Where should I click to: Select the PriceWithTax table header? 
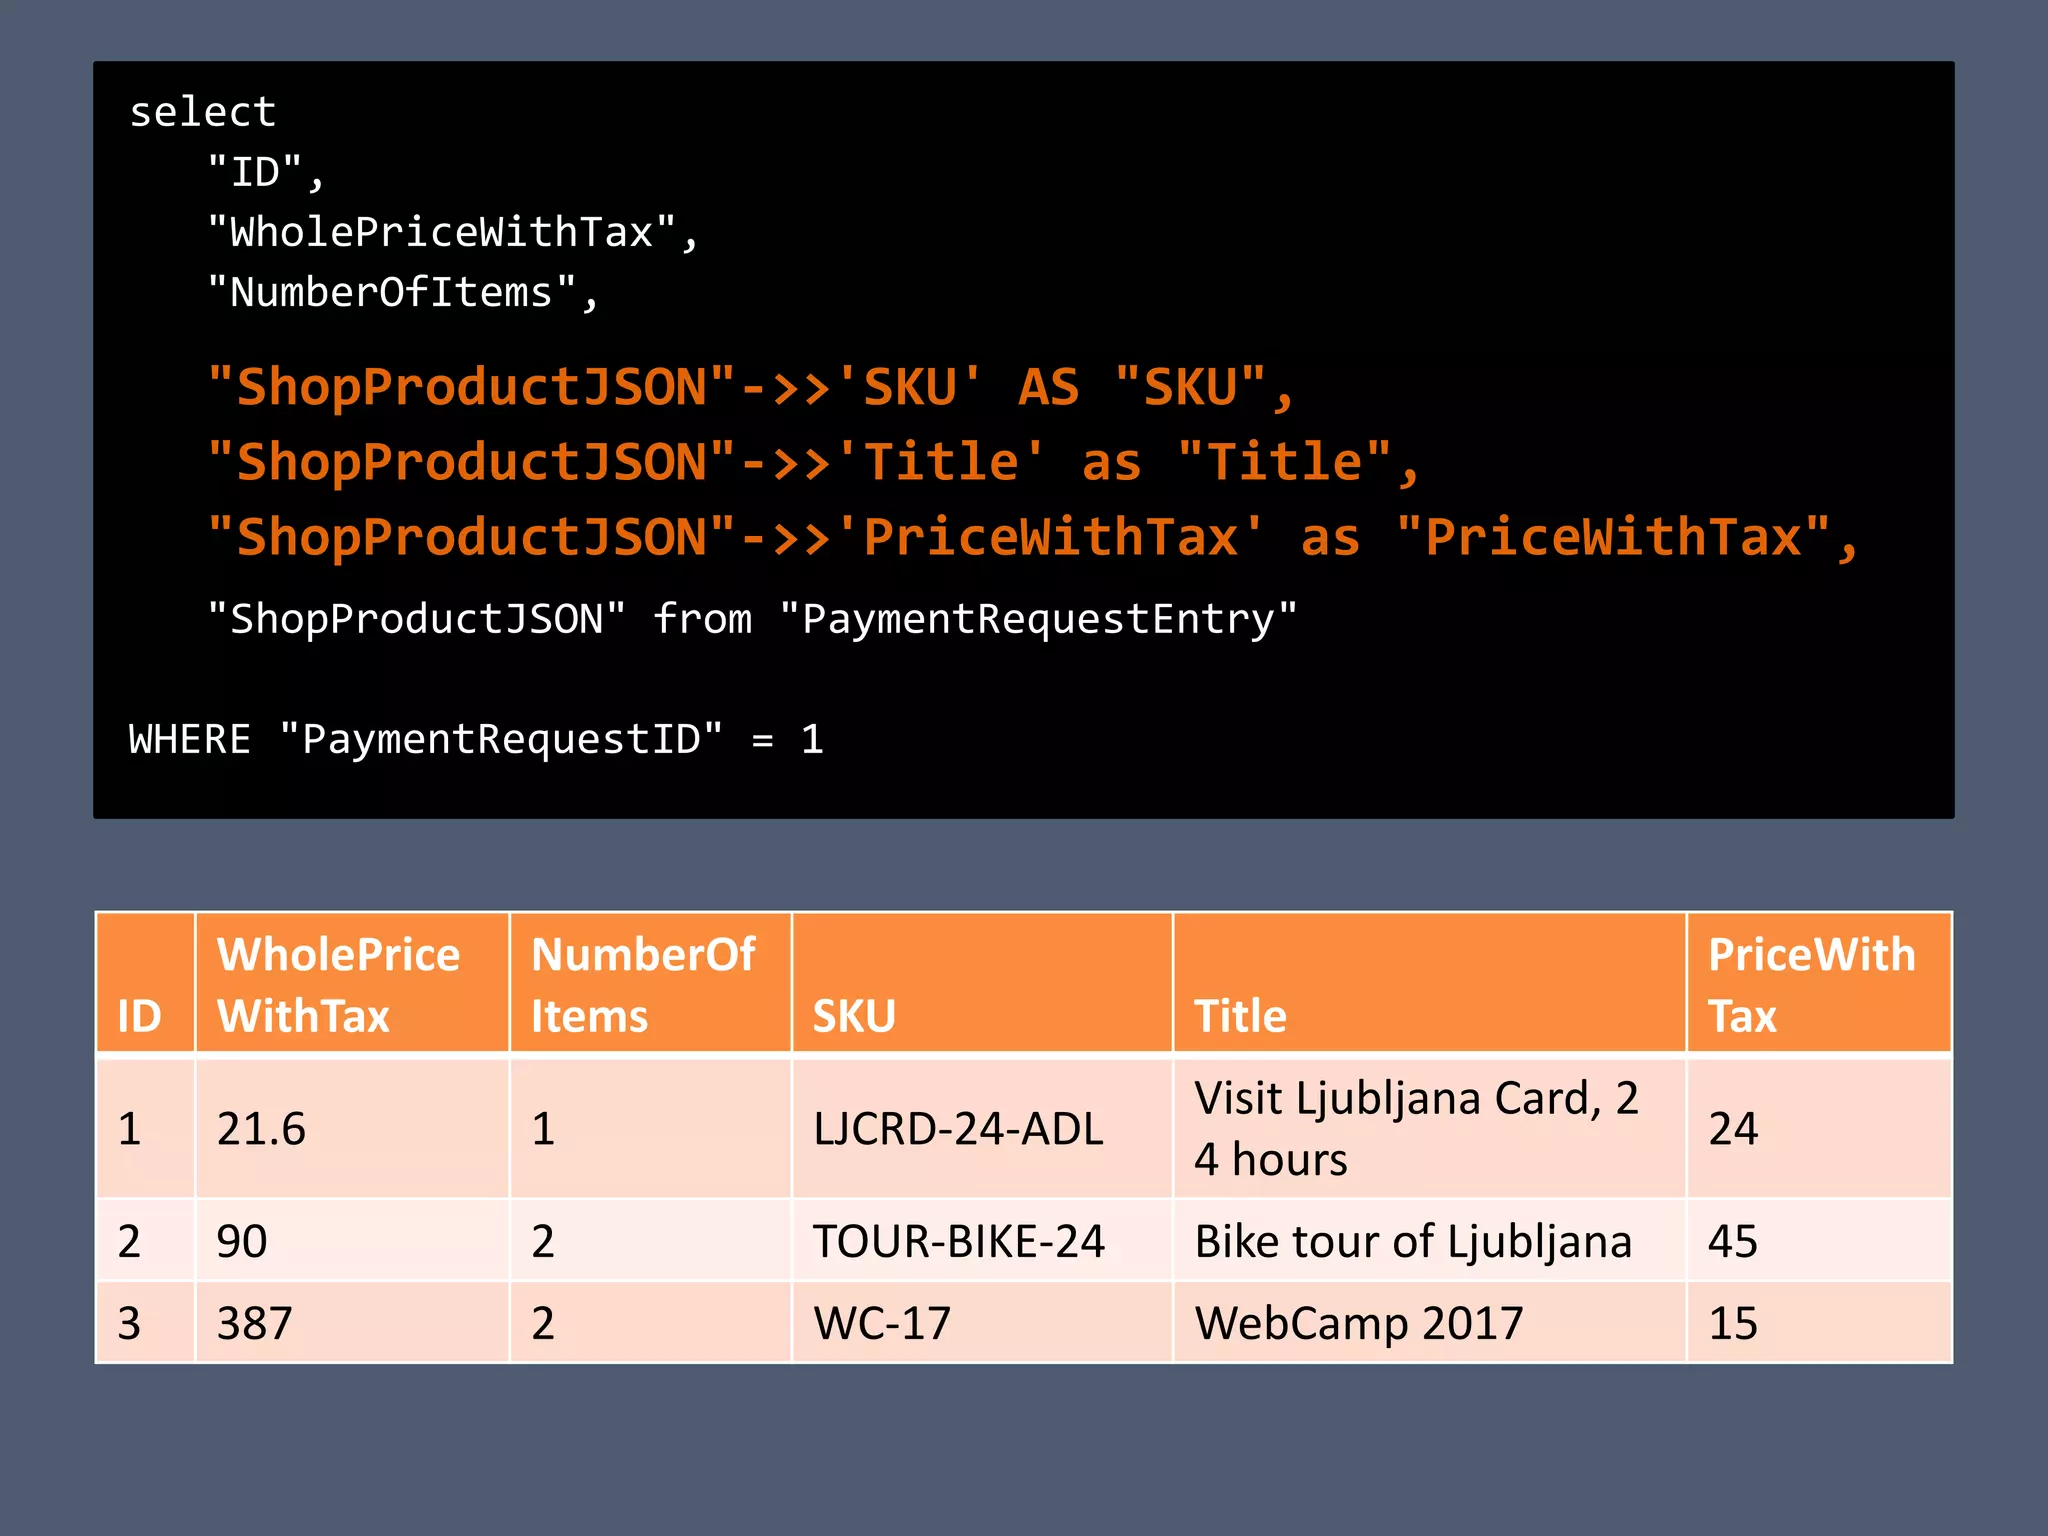(1811, 984)
